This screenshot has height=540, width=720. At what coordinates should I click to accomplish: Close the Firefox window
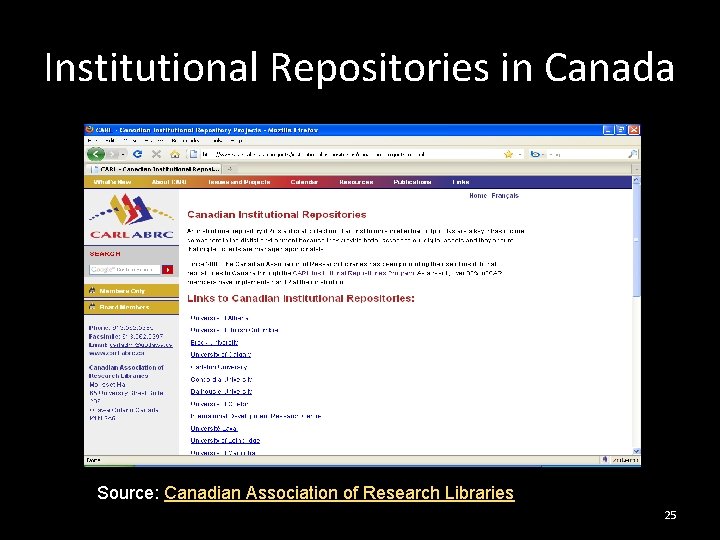click(x=634, y=130)
